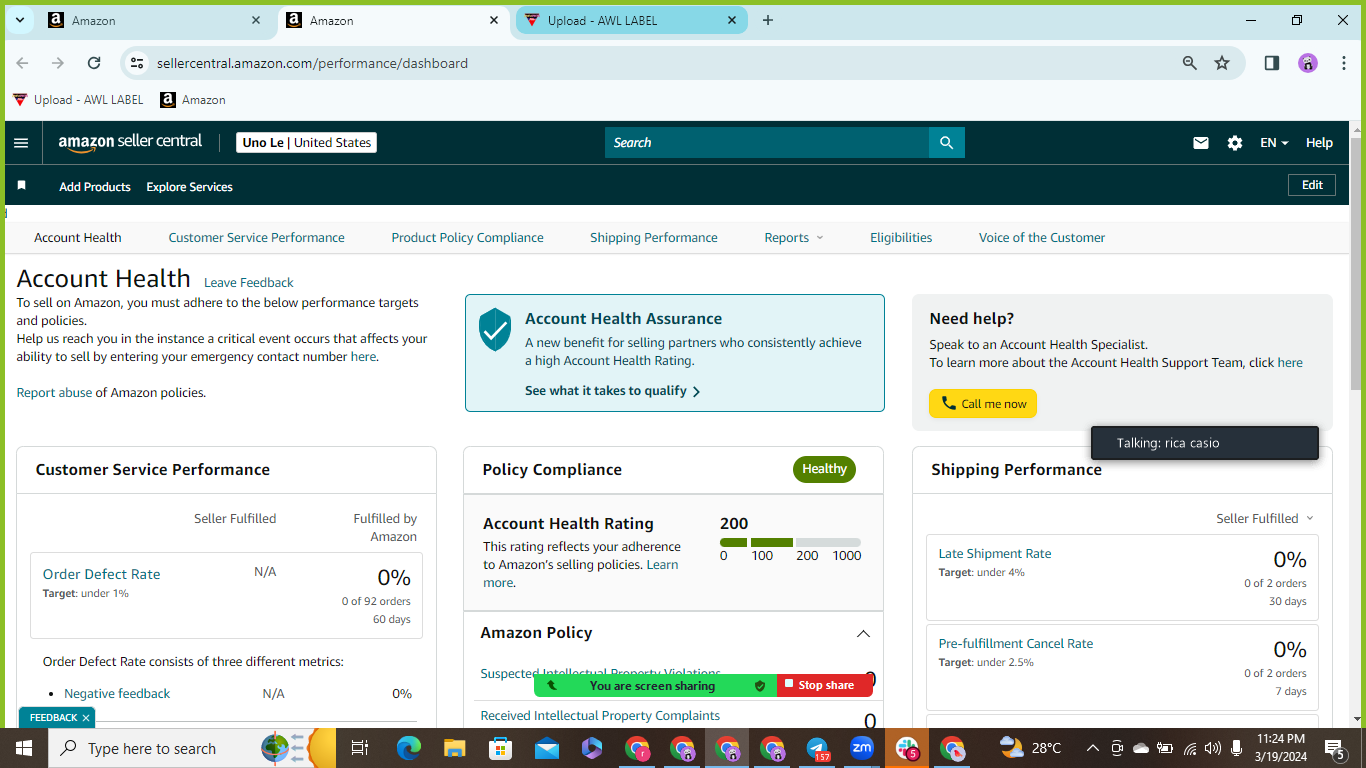Open the Chrome profile avatar
Viewport: 1366px width, 768px height.
click(x=1308, y=63)
